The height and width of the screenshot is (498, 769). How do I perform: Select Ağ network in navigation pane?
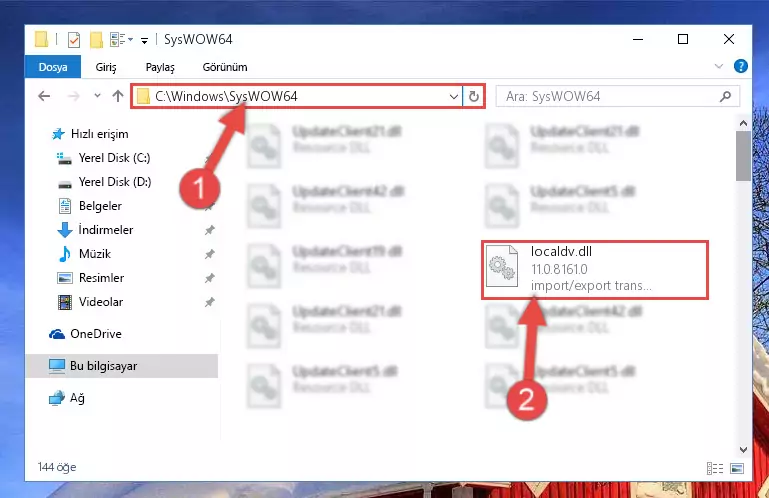(x=77, y=398)
